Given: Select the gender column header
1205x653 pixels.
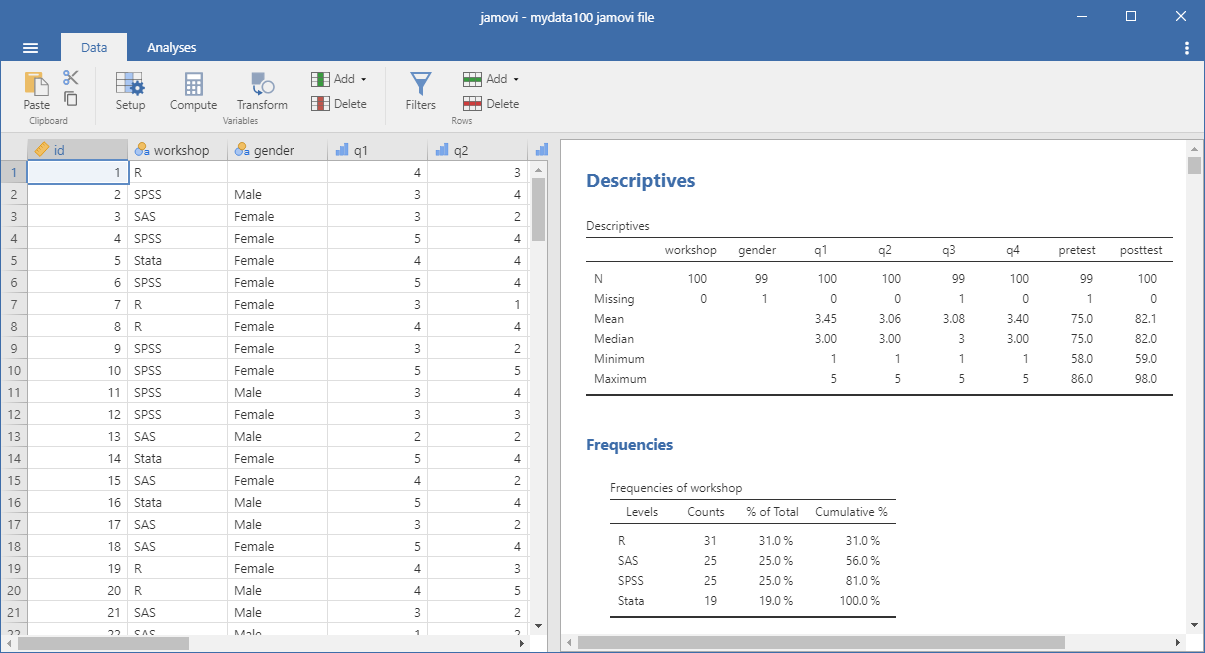Looking at the screenshot, I should 278,150.
